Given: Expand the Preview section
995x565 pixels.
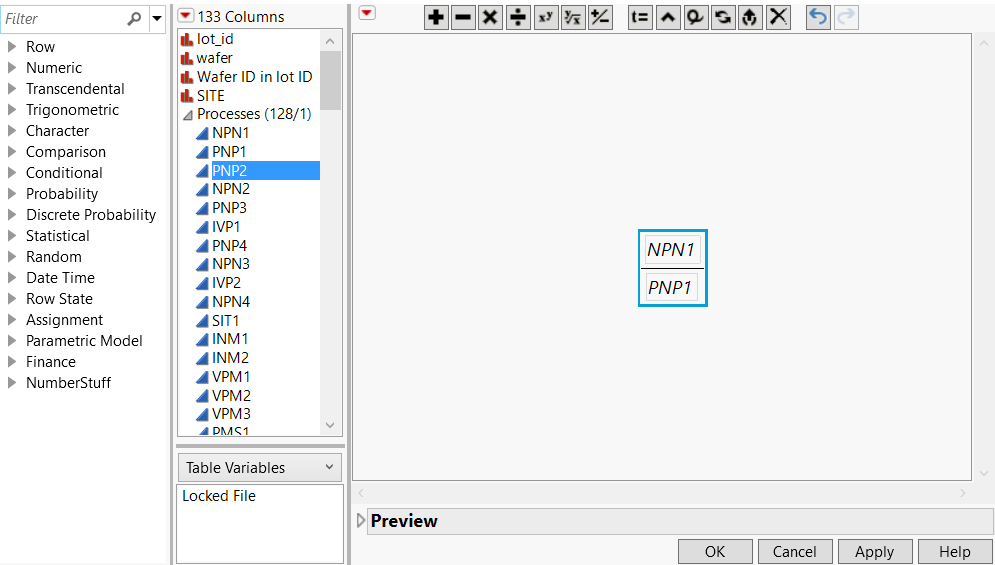Looking at the screenshot, I should [361, 521].
